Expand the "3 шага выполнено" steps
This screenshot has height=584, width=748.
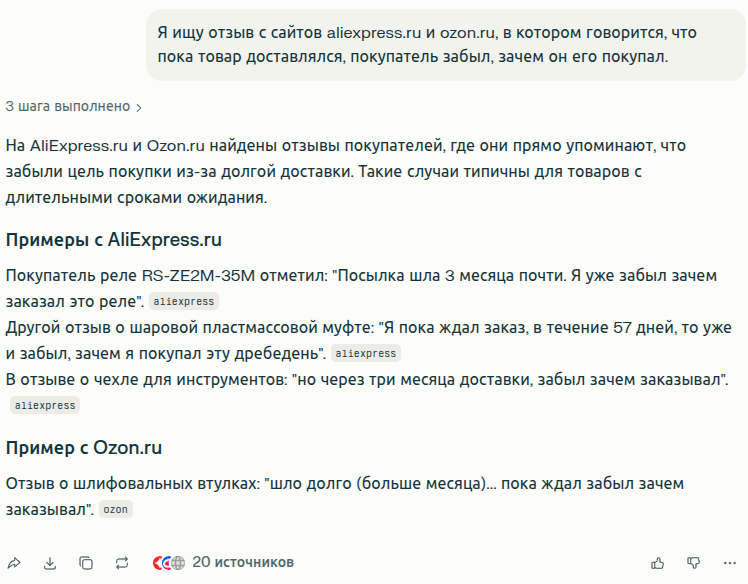(x=68, y=106)
